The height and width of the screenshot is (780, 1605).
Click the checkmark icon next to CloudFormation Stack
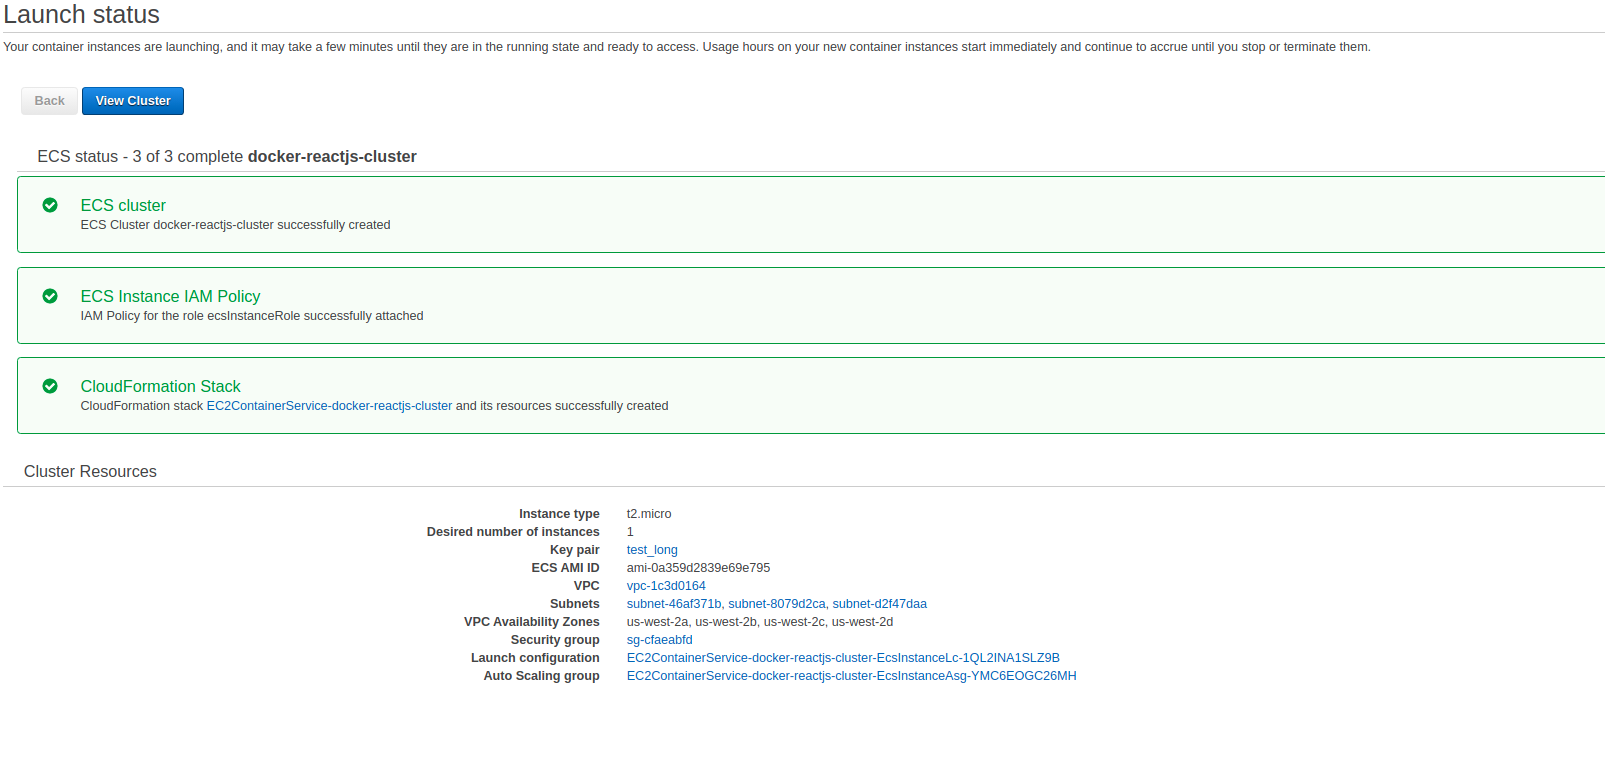50,386
